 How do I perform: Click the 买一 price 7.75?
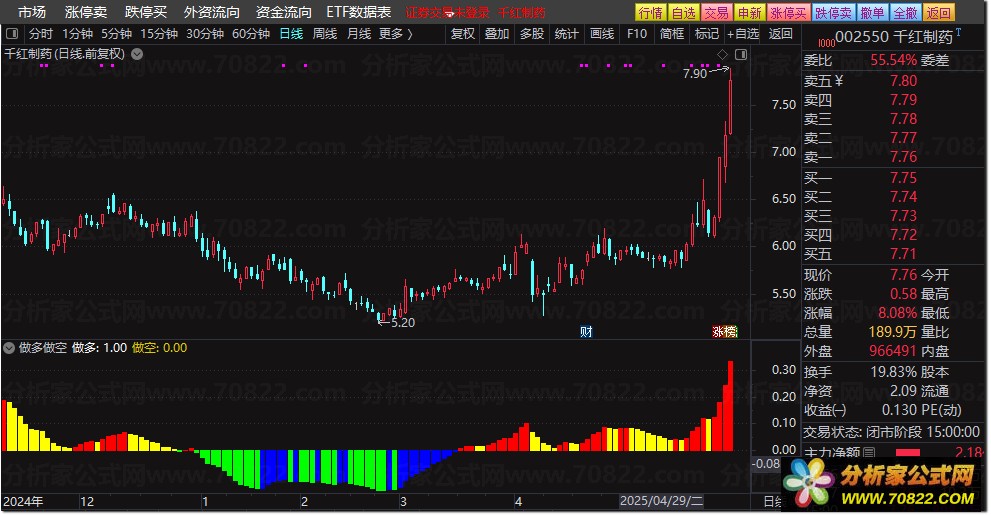point(903,178)
